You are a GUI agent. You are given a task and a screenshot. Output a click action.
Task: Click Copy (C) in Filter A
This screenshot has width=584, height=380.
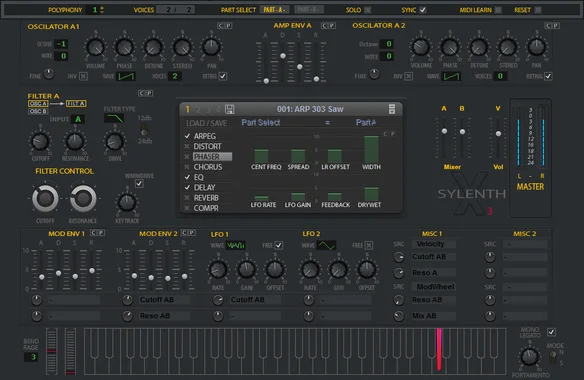(x=141, y=93)
